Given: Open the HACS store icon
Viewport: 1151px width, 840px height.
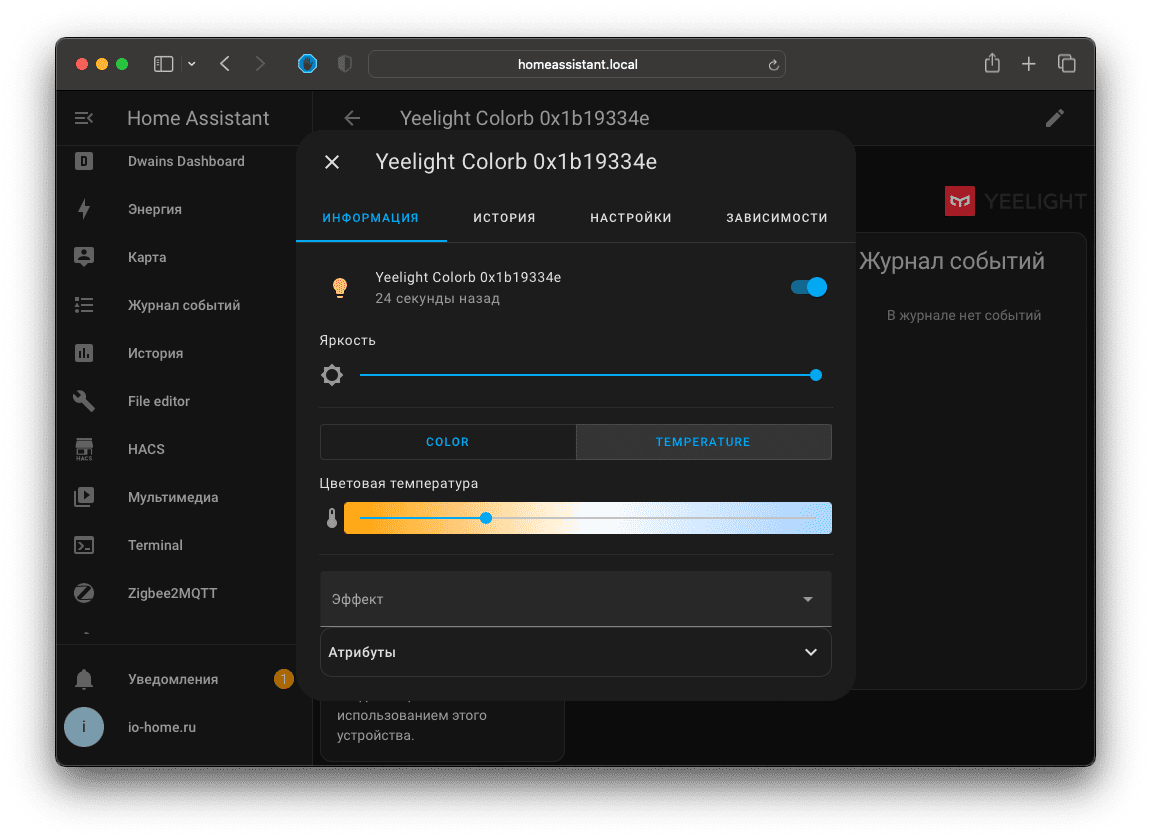Looking at the screenshot, I should [84, 449].
